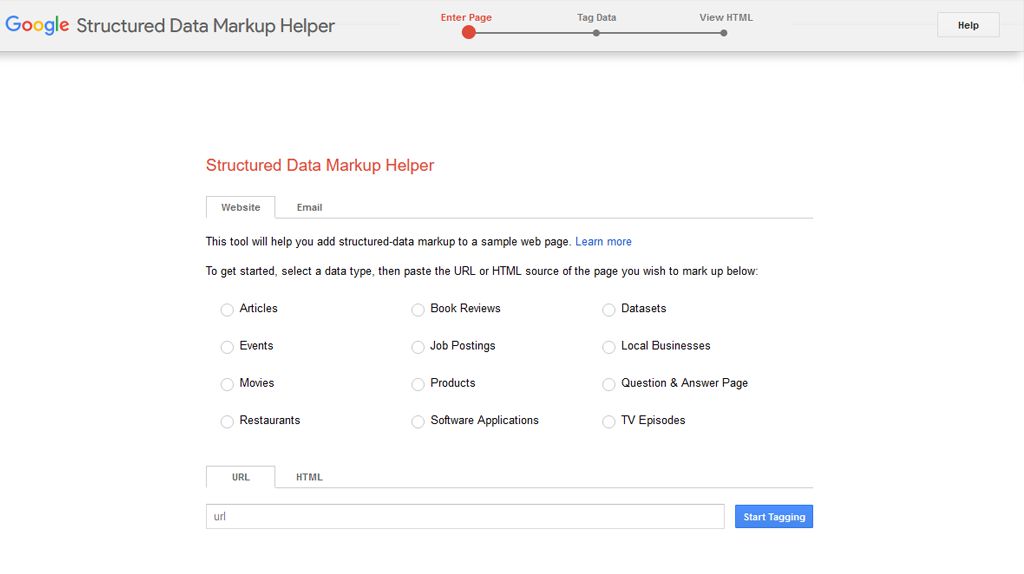Select the Software Applications radio button
Image resolution: width=1024 pixels, height=574 pixels.
(x=417, y=421)
